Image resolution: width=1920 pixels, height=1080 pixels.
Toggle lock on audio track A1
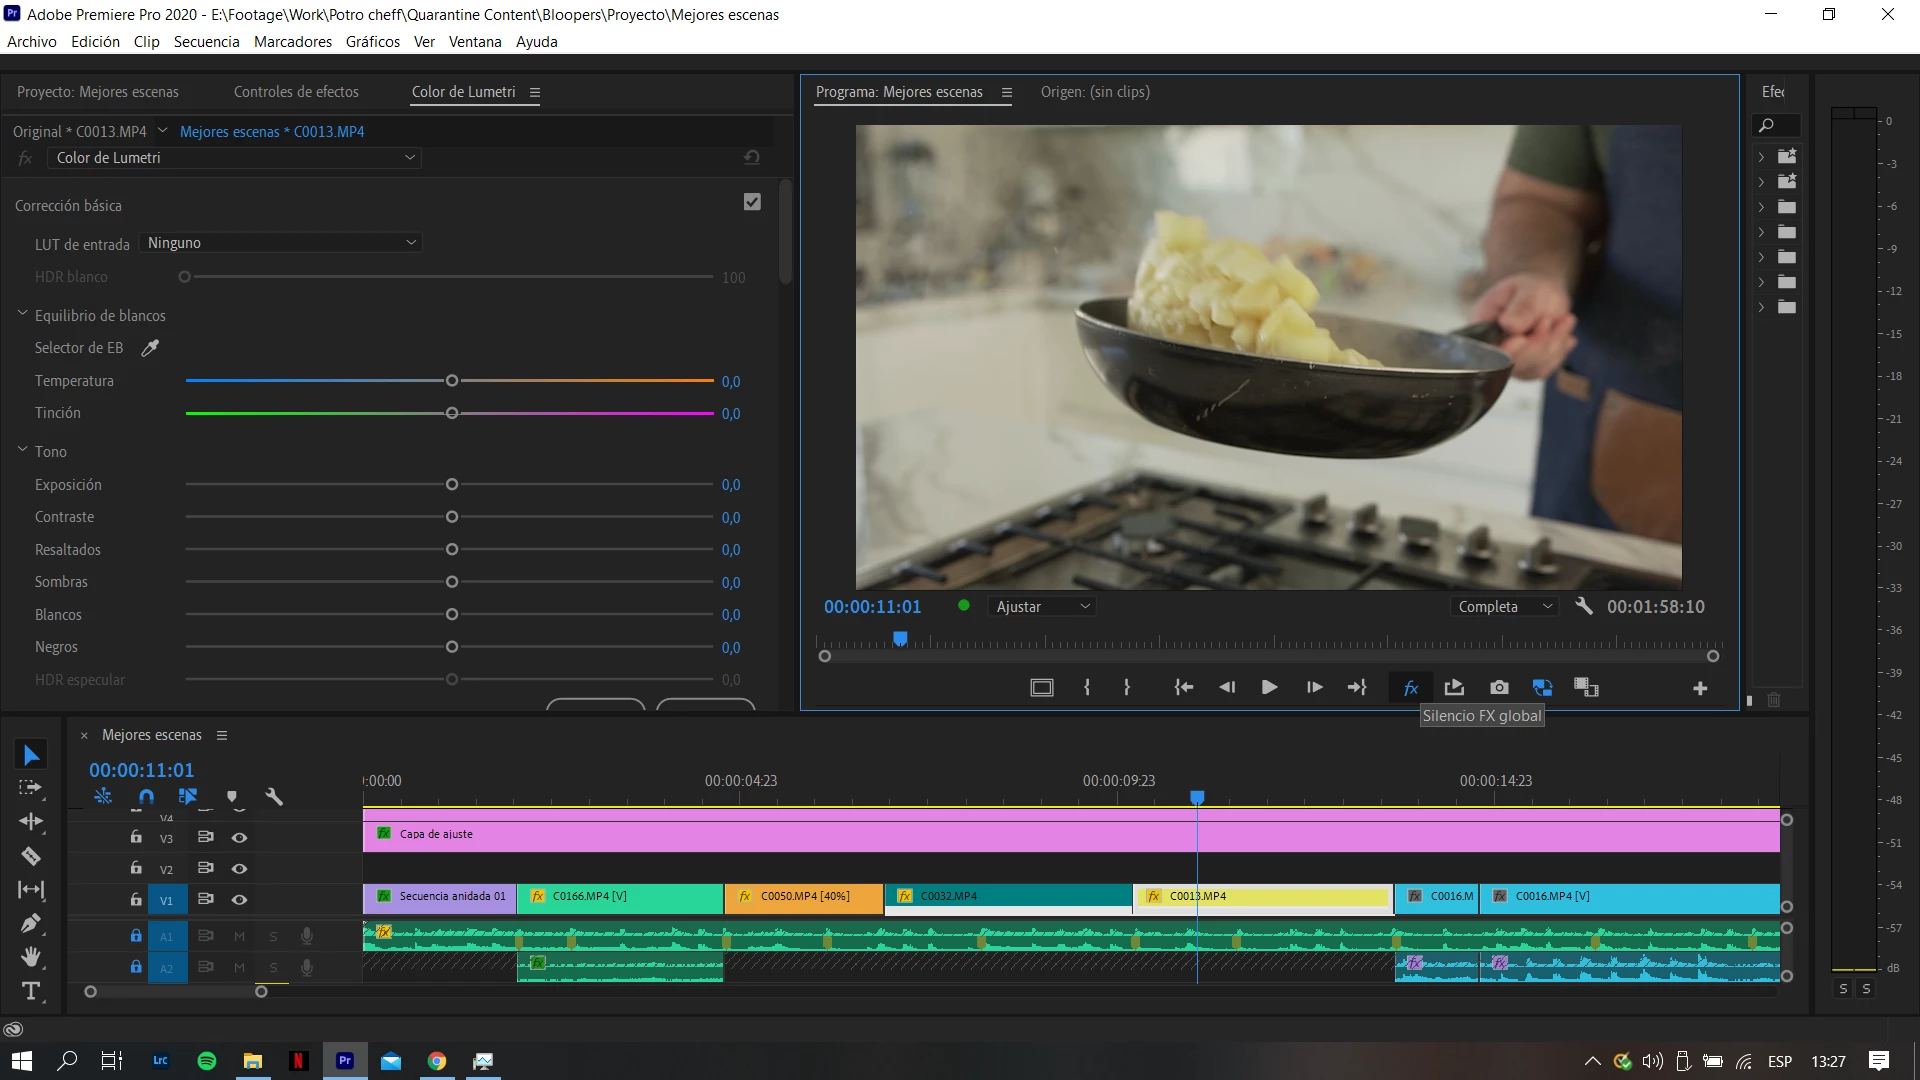point(136,936)
